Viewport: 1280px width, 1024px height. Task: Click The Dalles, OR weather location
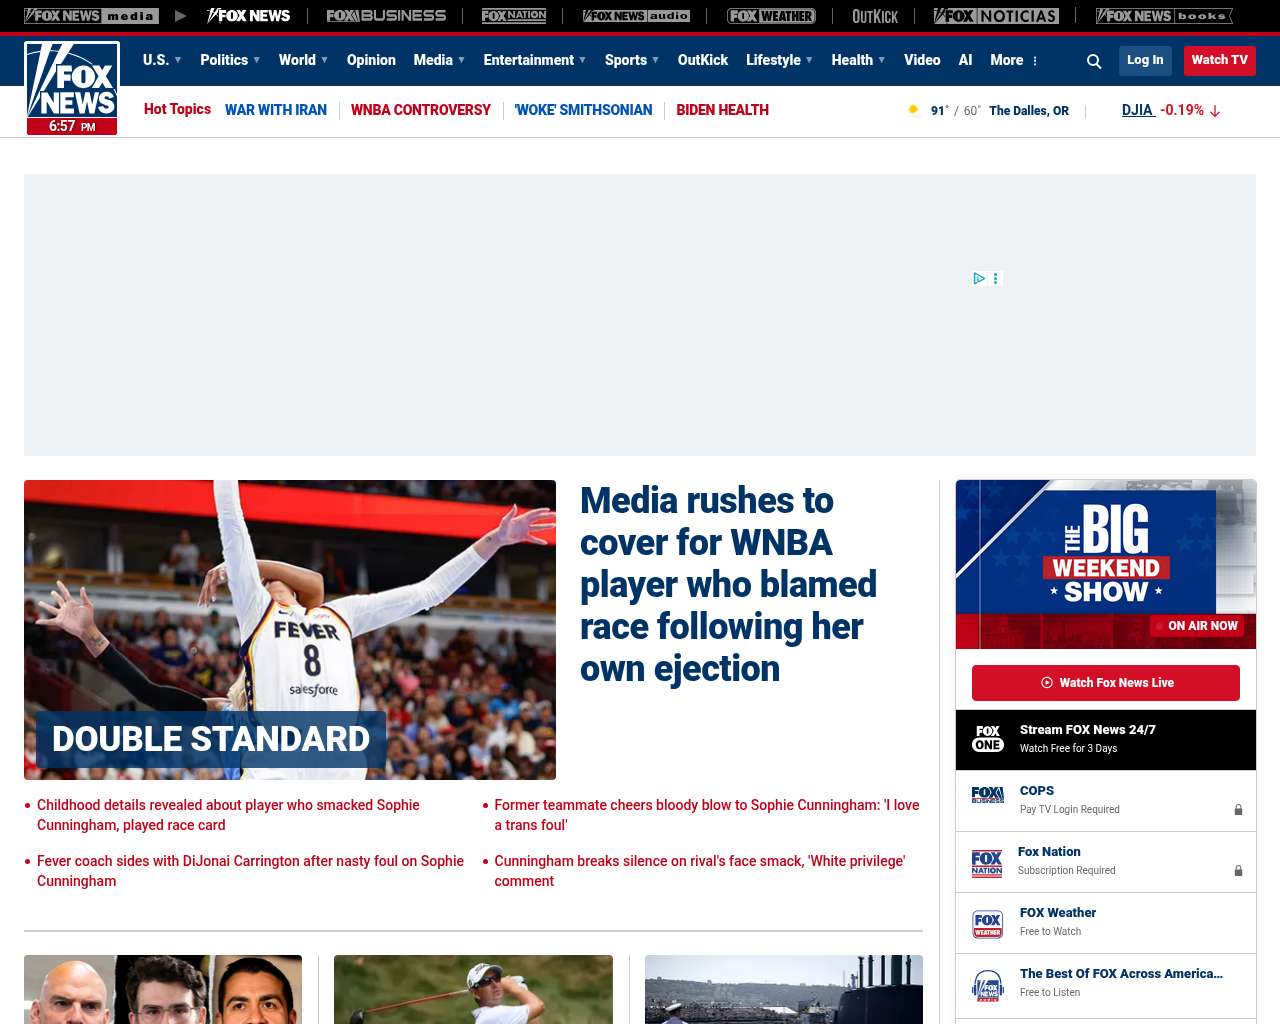click(x=1029, y=111)
